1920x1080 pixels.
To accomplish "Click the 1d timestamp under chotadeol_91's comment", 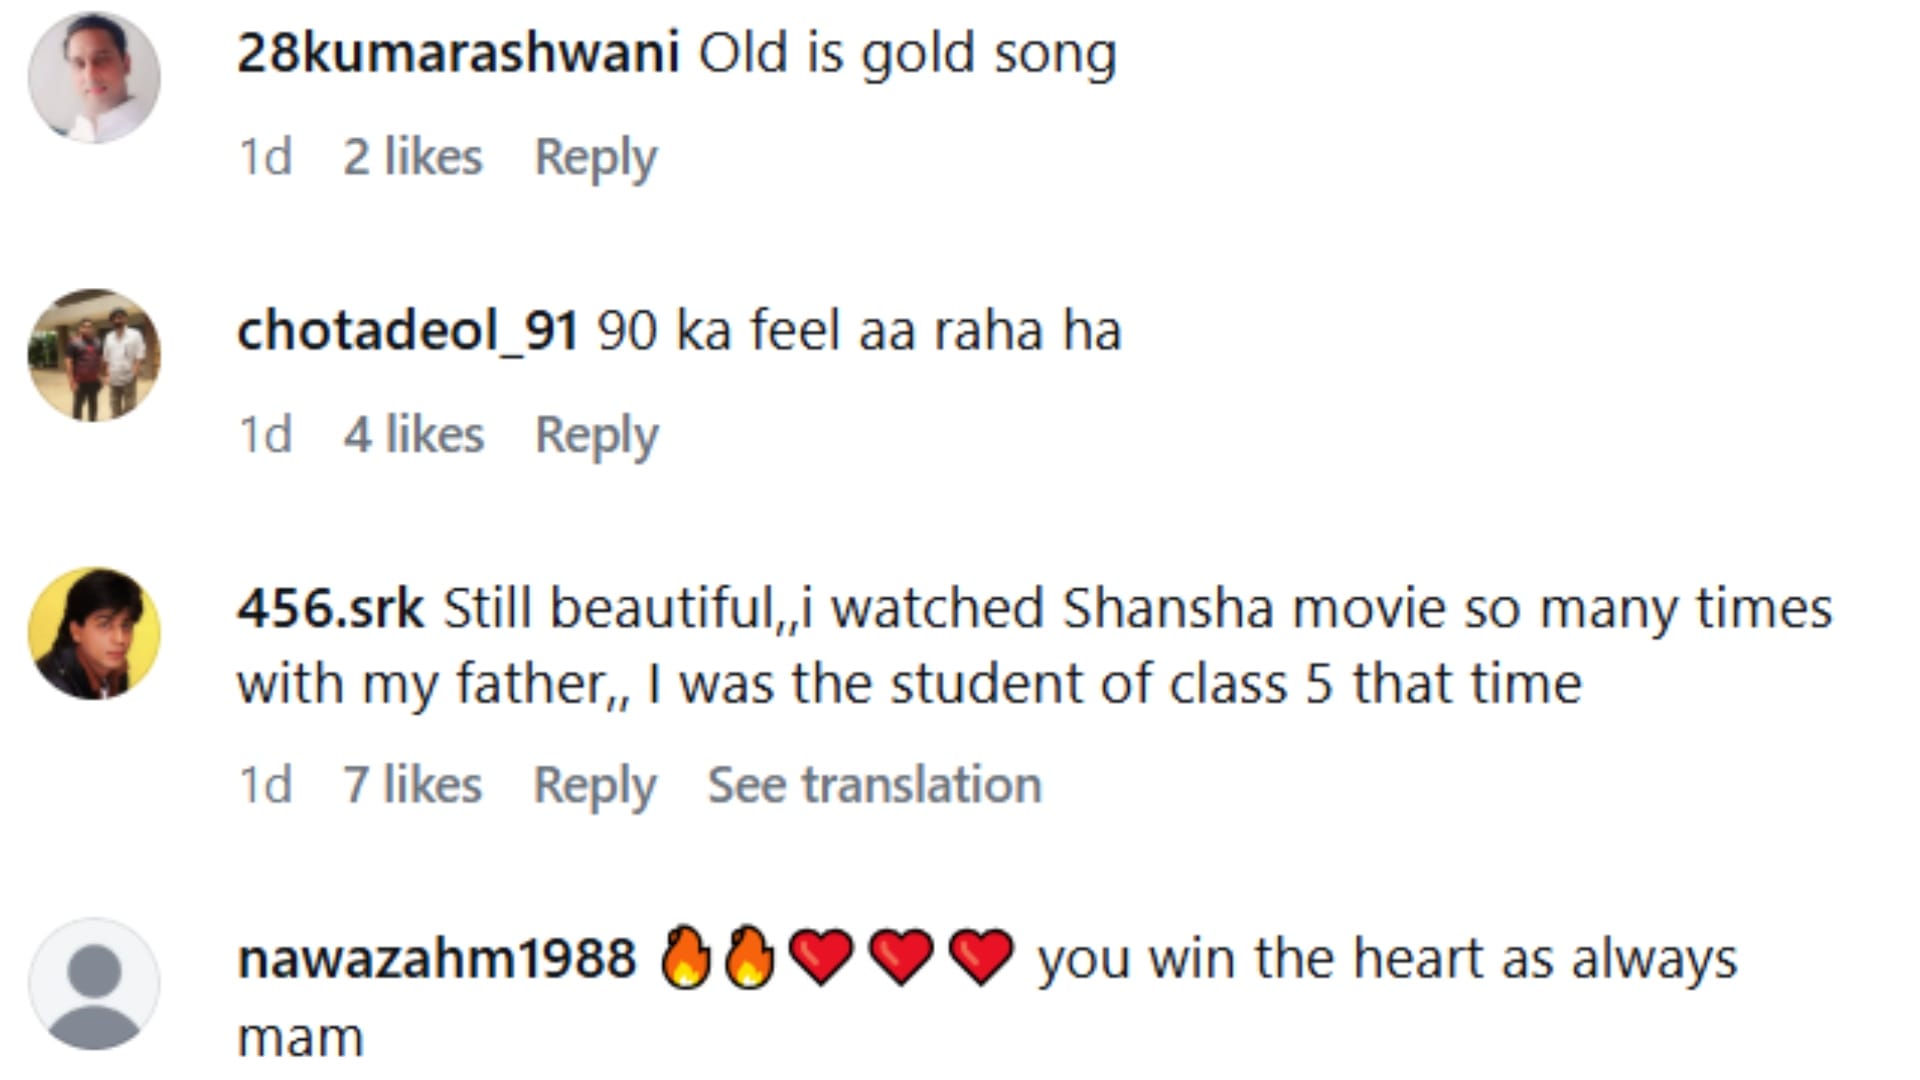I will pyautogui.click(x=265, y=435).
